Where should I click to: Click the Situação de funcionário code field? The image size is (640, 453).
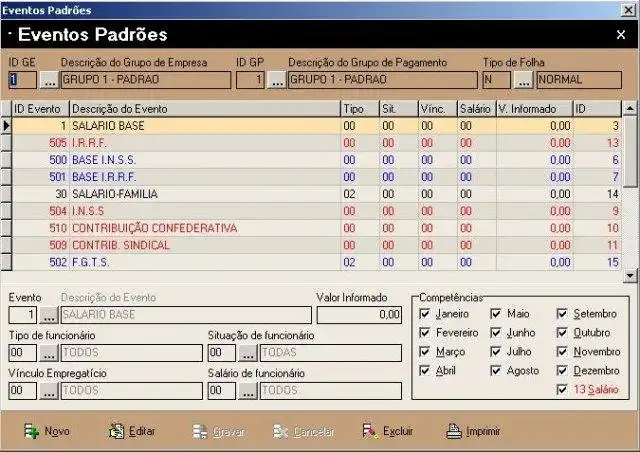click(x=222, y=353)
